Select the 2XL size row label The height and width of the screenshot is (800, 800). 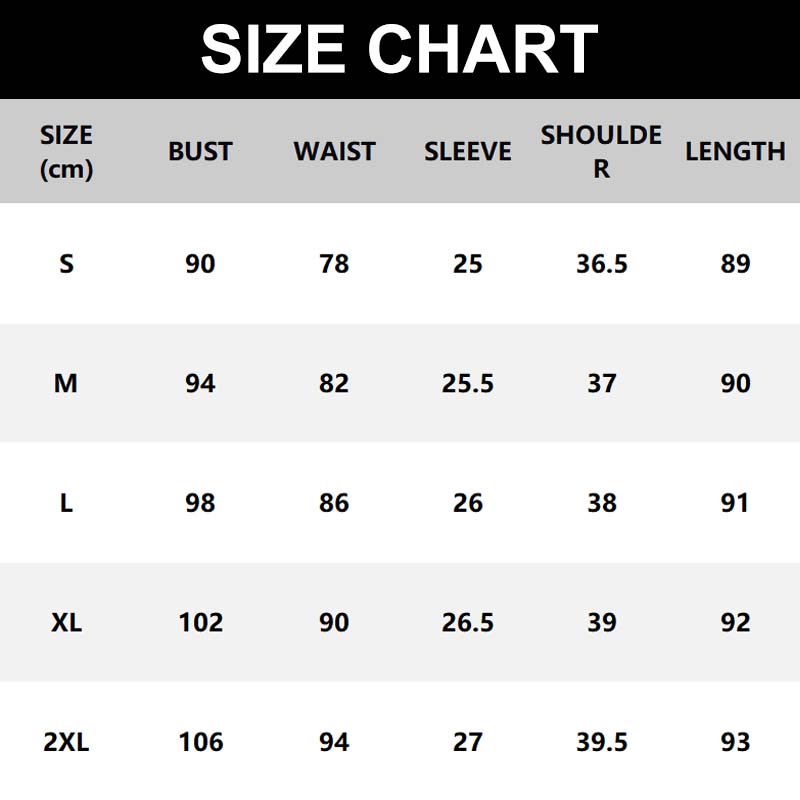click(x=66, y=742)
